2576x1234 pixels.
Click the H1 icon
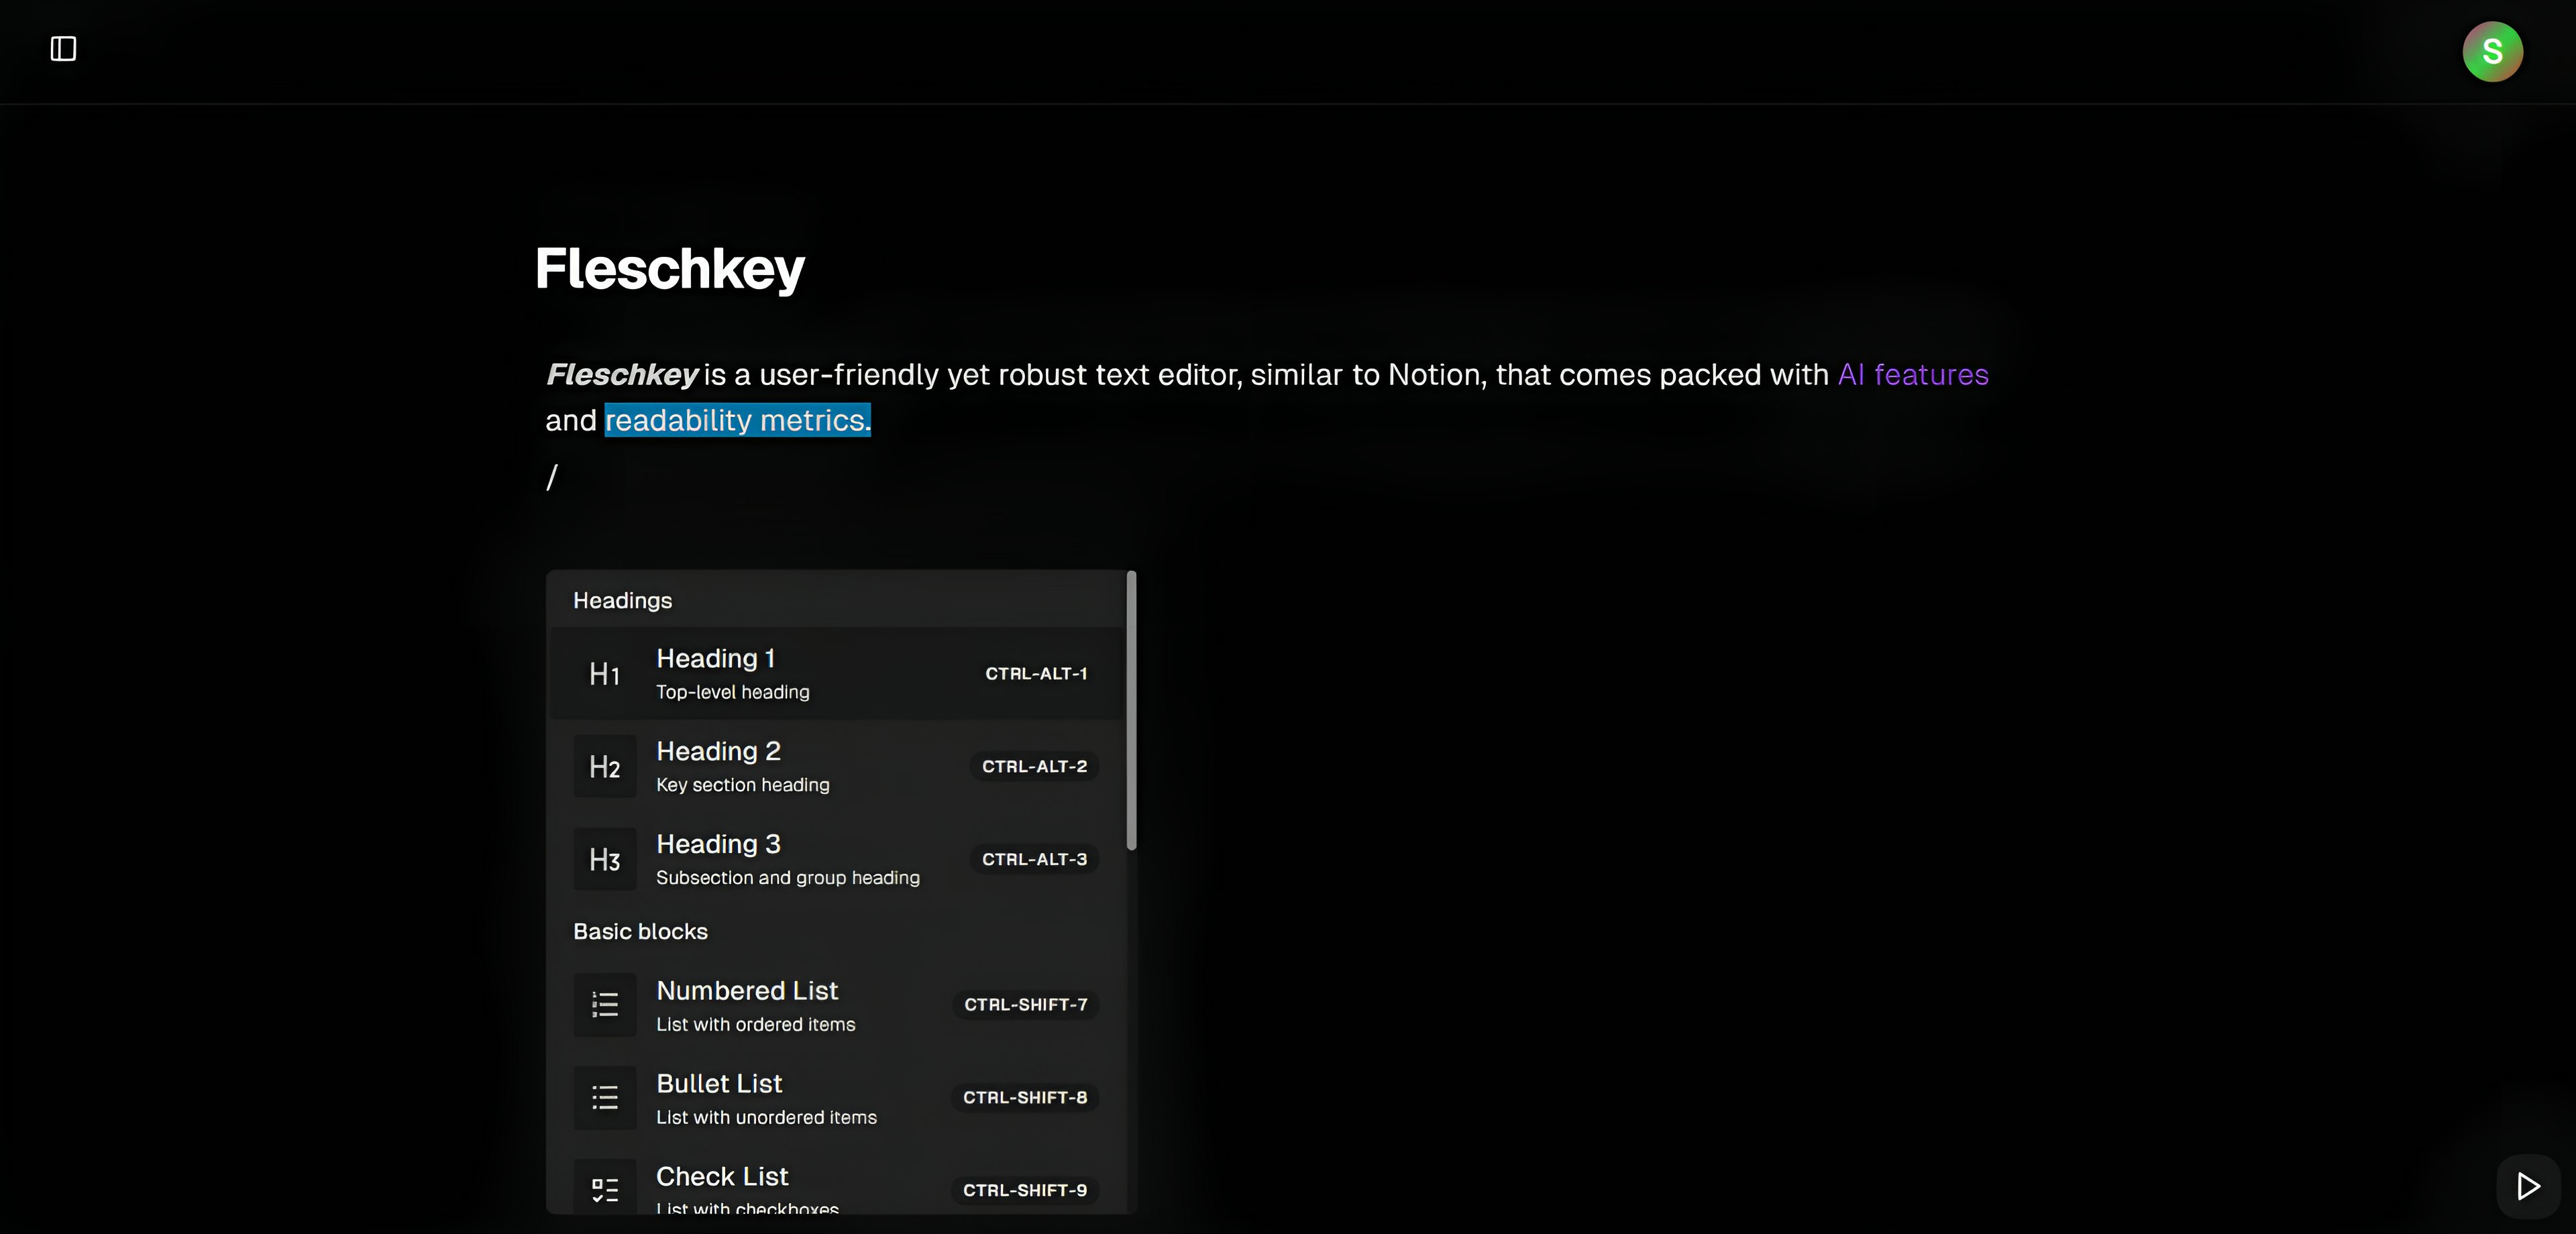tap(604, 674)
